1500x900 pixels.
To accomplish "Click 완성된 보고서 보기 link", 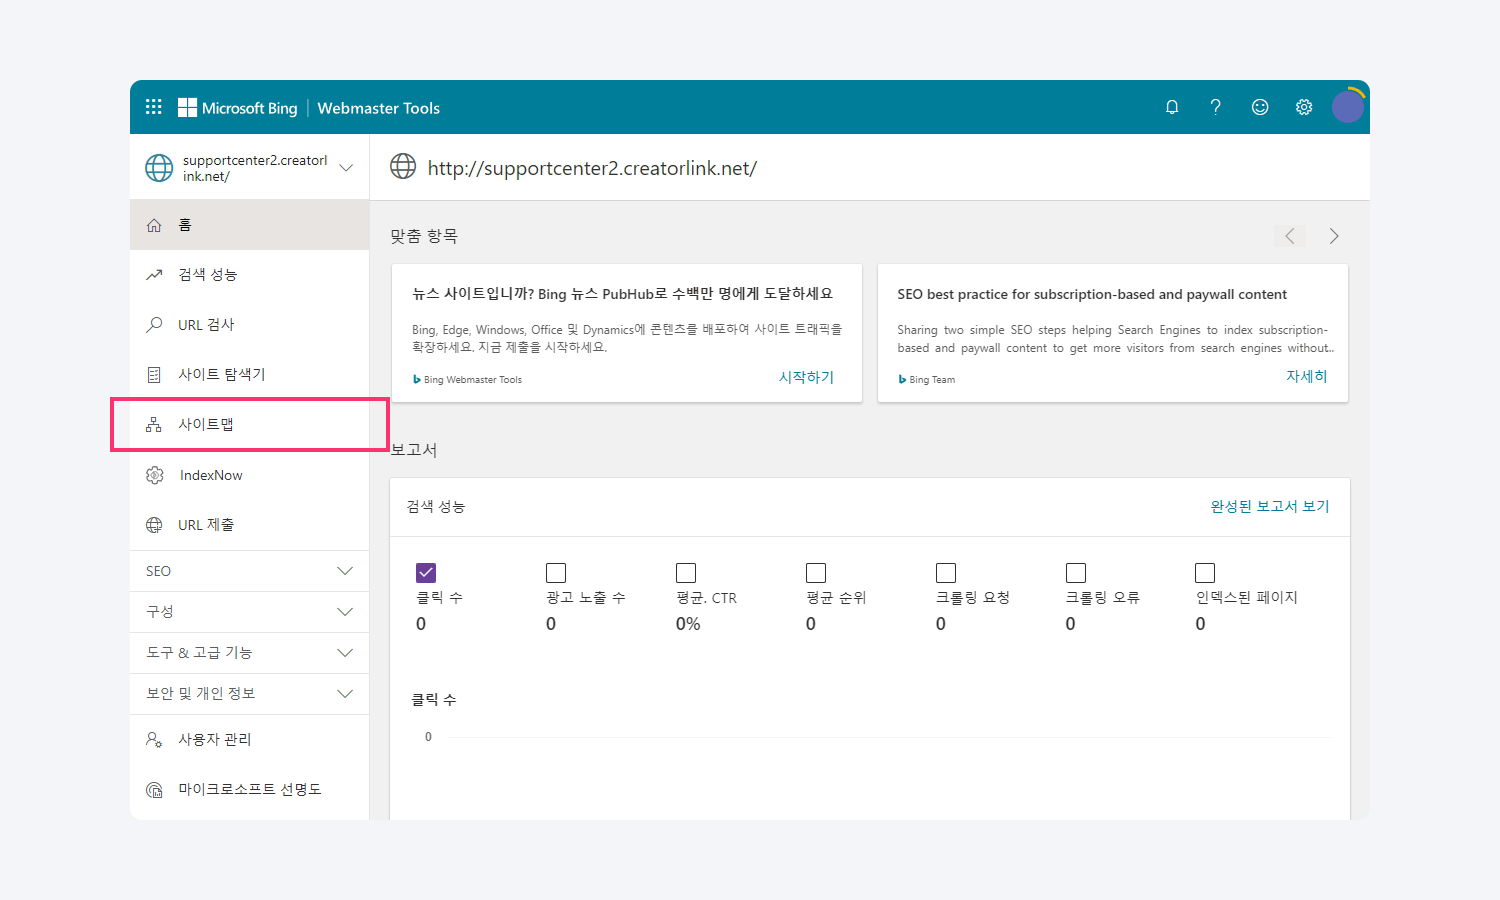I will pos(1269,507).
